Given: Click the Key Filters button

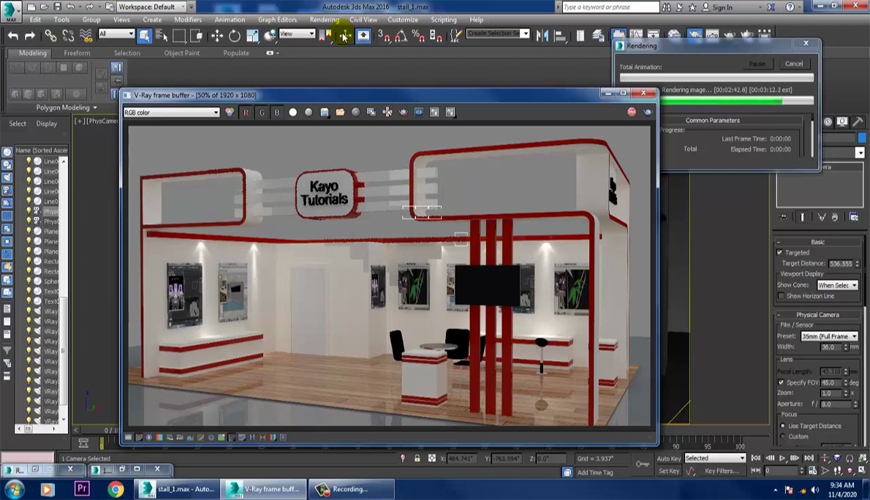Looking at the screenshot, I should 722,471.
